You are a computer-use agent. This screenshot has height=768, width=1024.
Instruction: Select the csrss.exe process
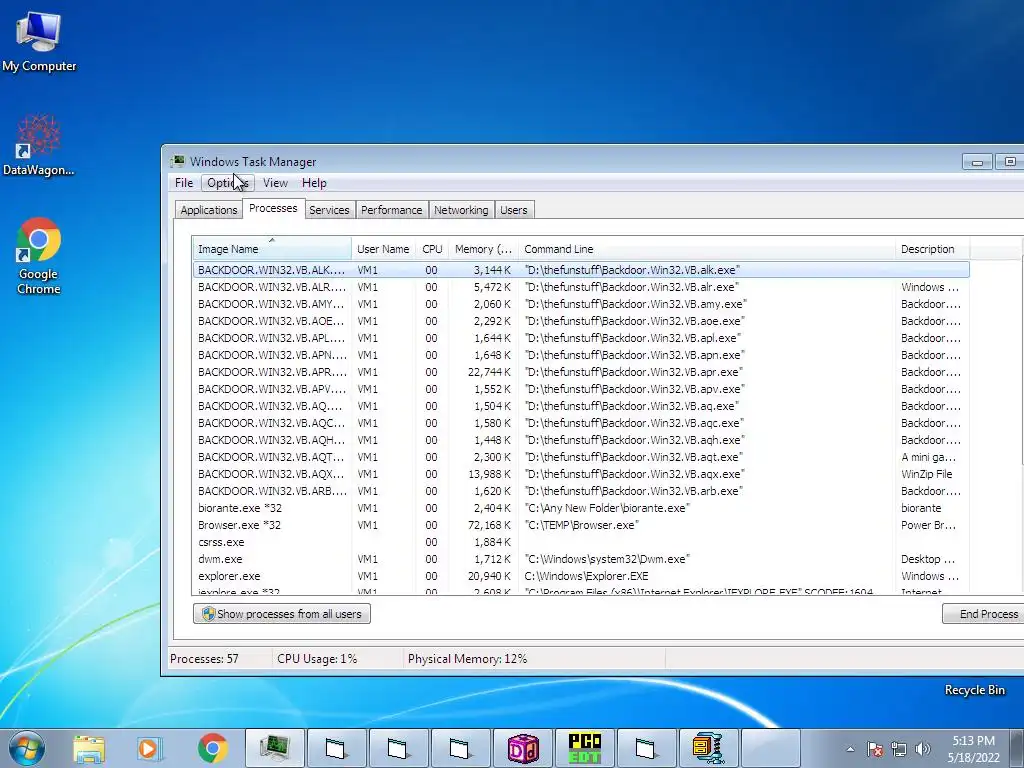581,541
